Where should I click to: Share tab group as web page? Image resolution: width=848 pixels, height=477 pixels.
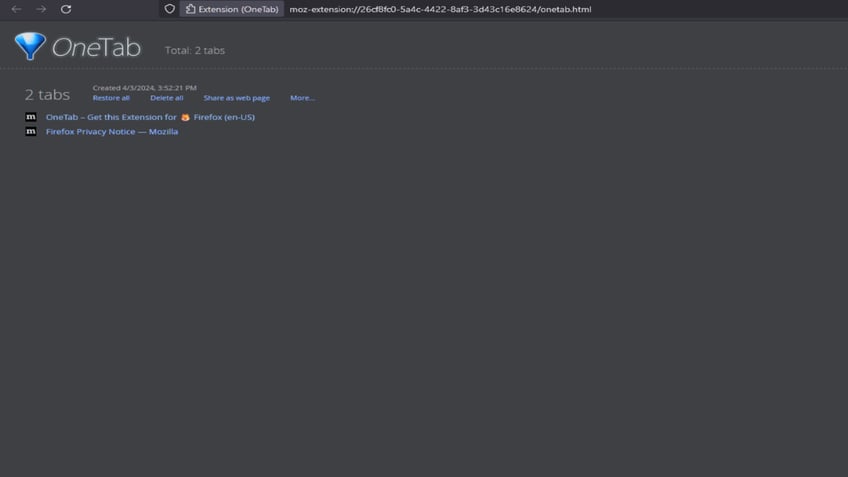236,98
